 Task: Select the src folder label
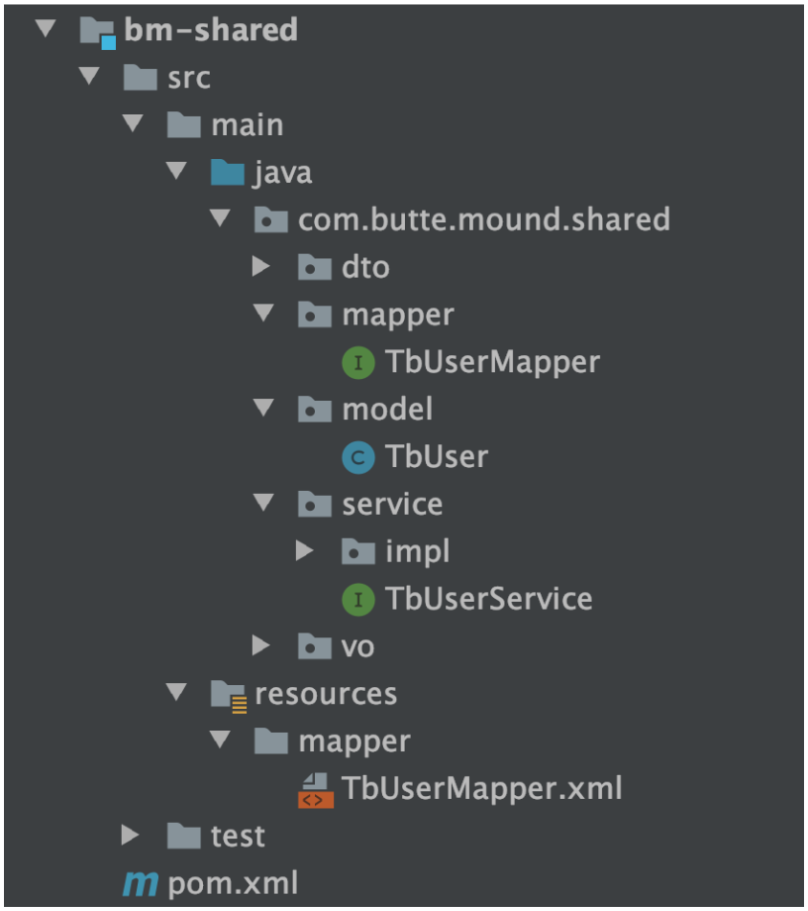point(190,78)
